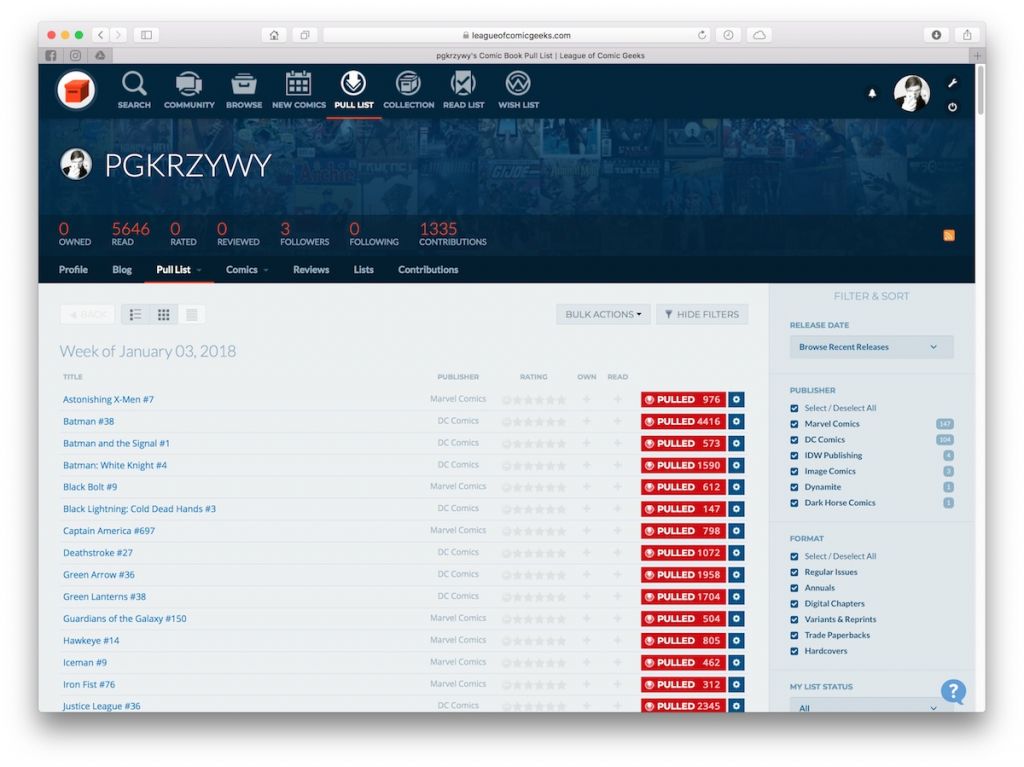This screenshot has width=1024, height=767.
Task: Go to the Contributions tab
Action: 428,270
